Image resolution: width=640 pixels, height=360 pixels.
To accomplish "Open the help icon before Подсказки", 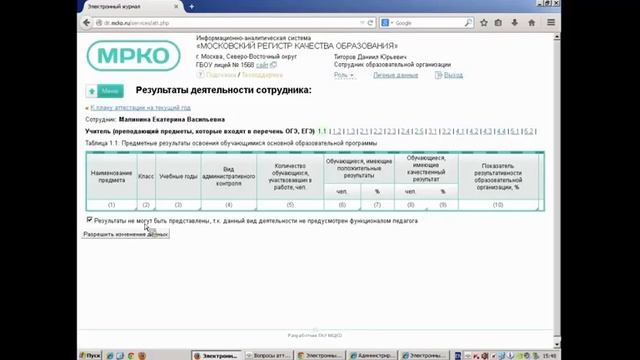I will pos(200,75).
